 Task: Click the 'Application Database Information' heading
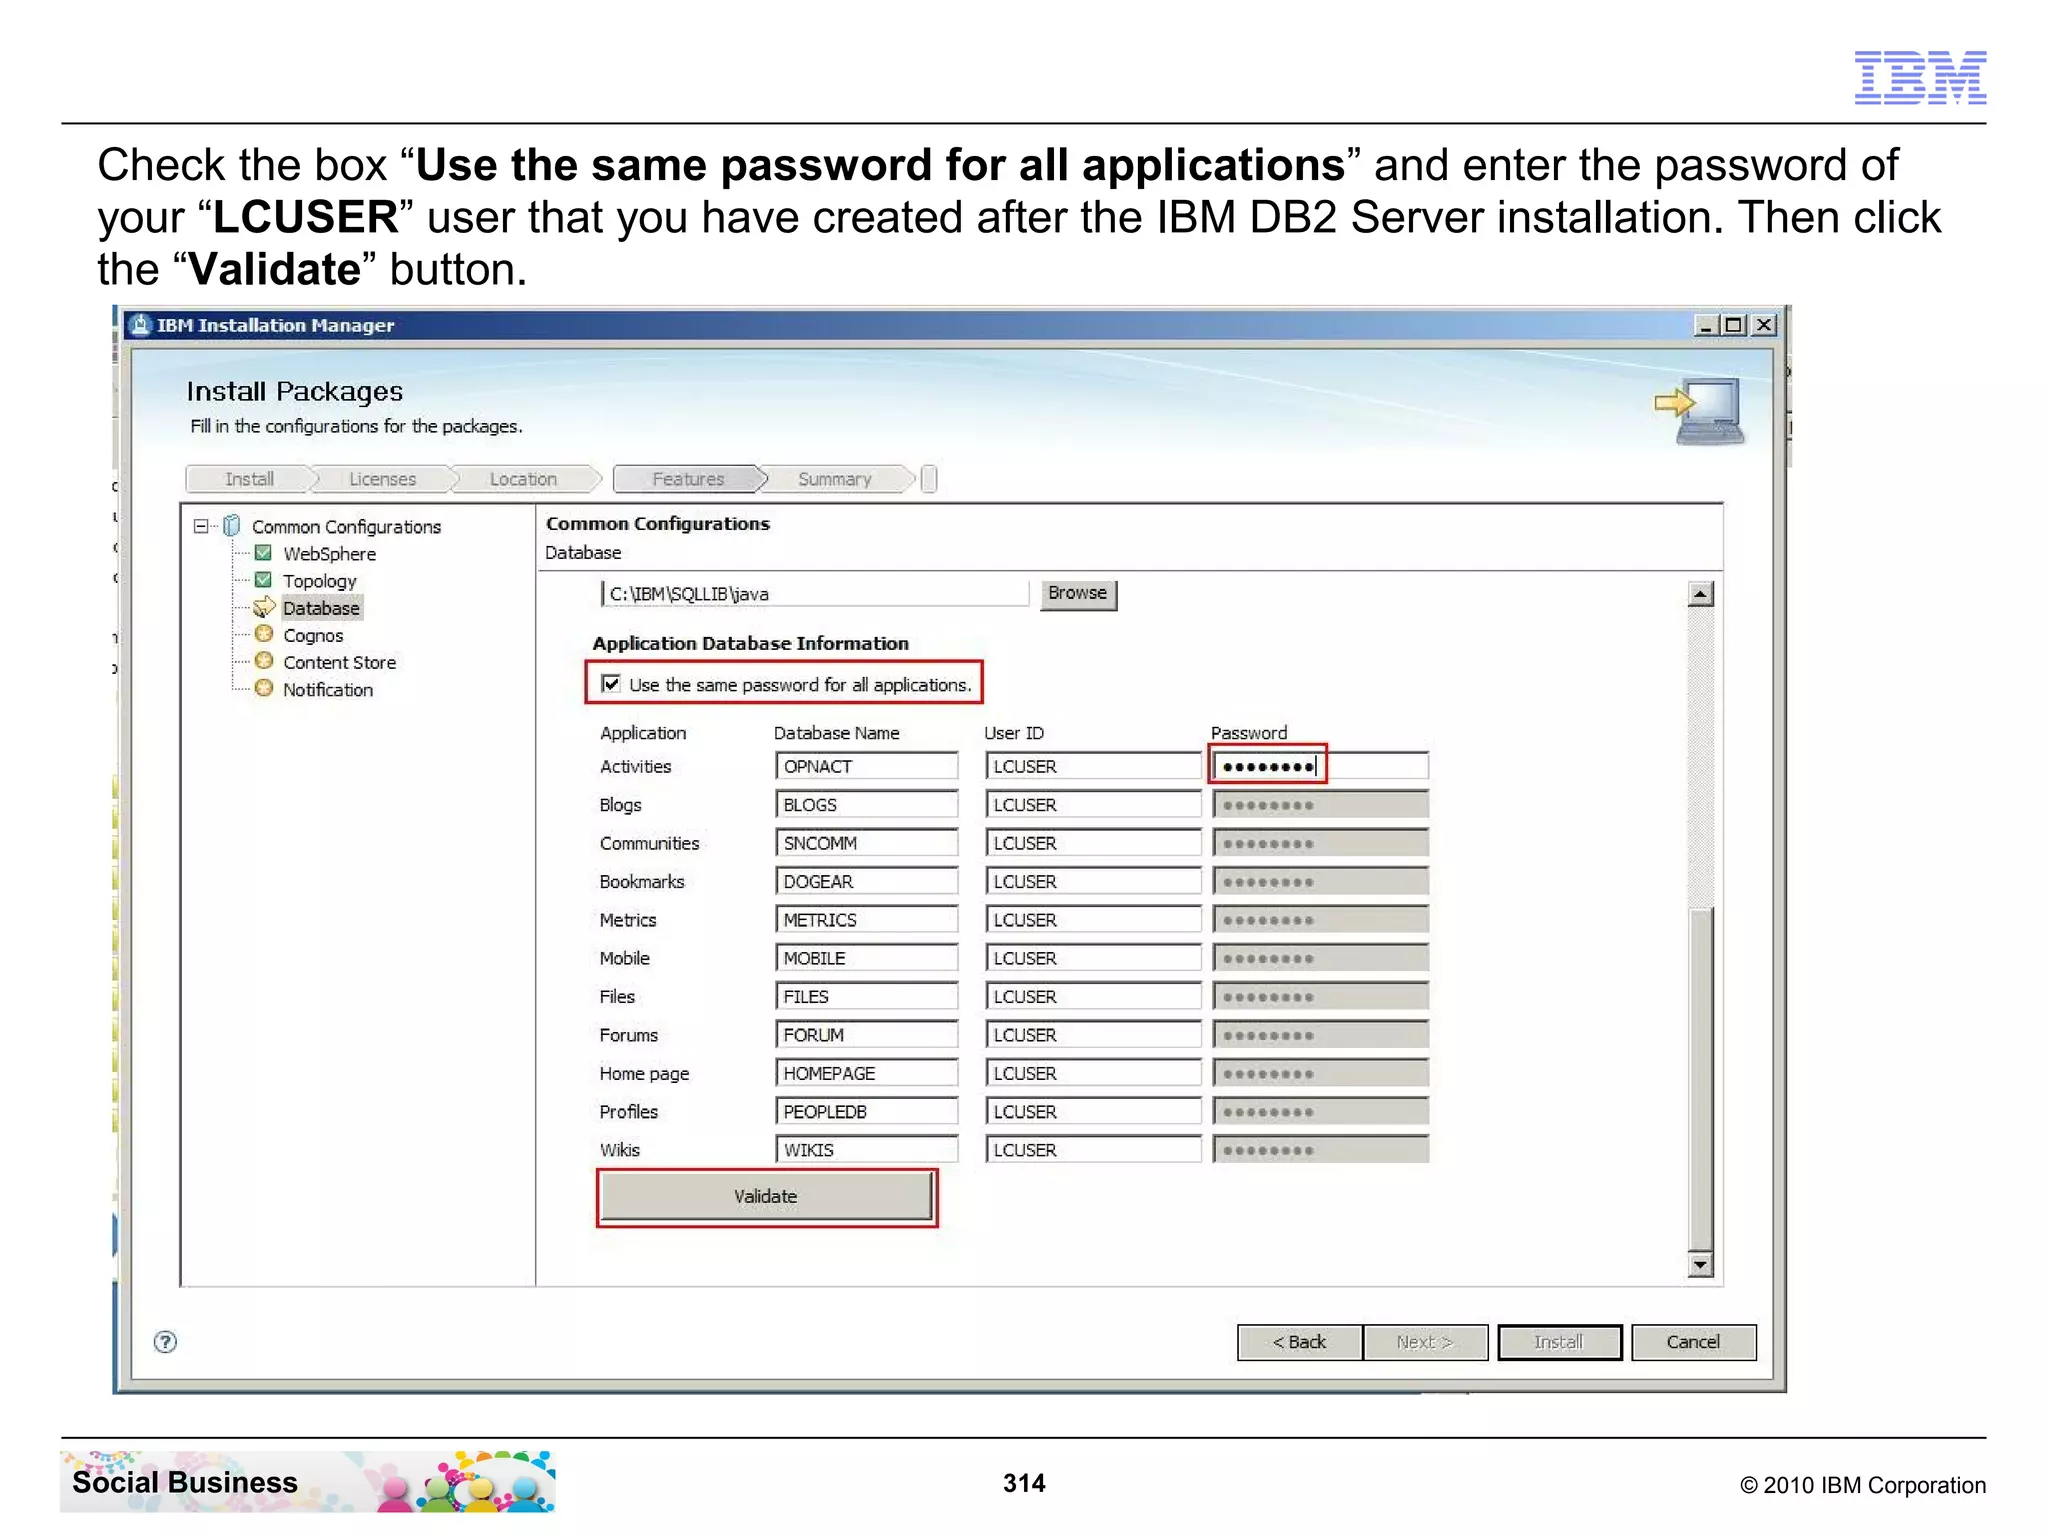click(x=750, y=643)
